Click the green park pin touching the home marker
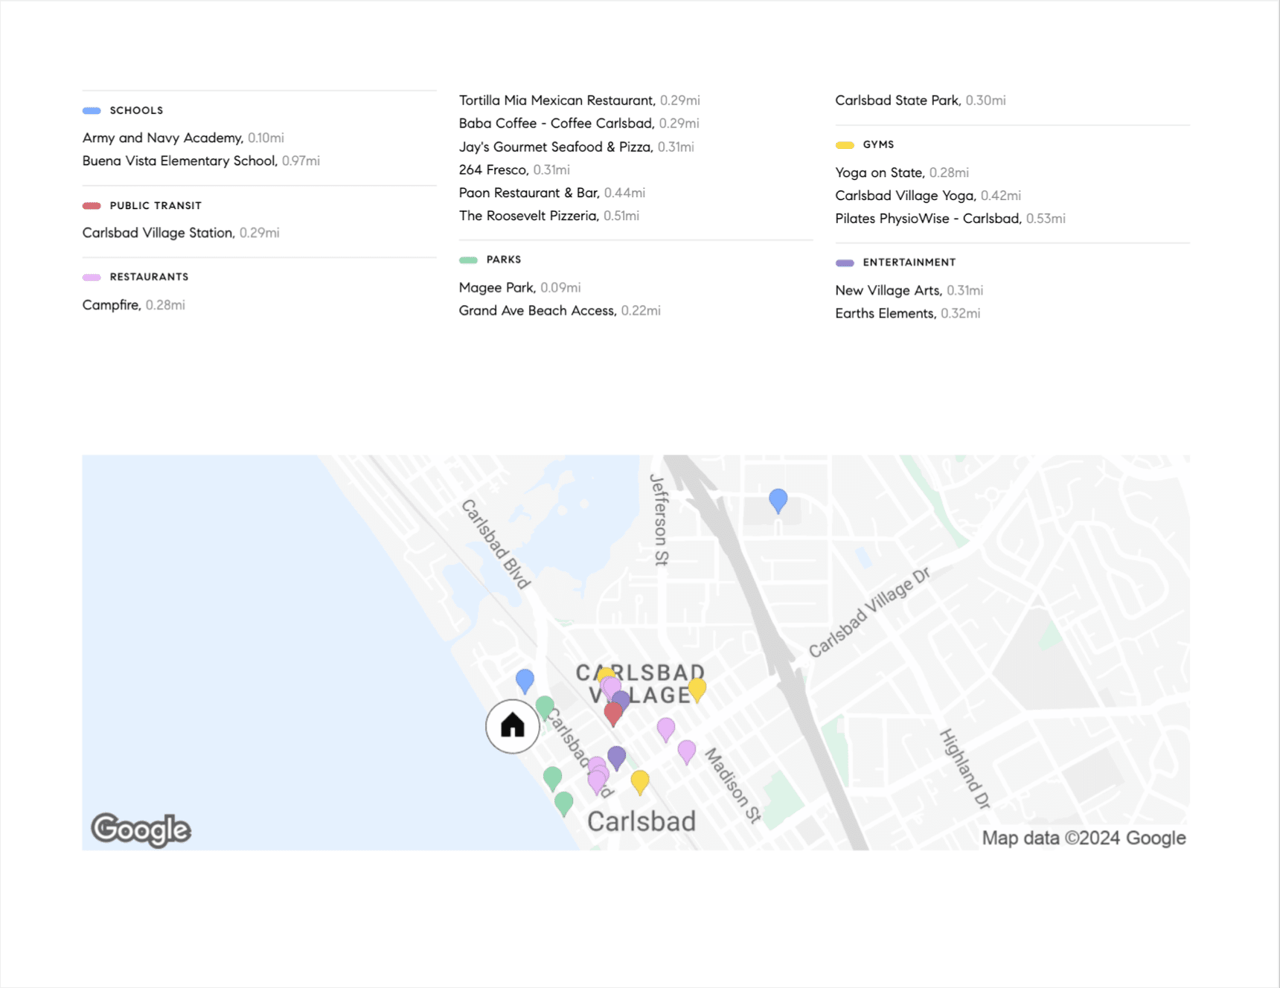Viewport: 1280px width, 988px height. point(545,709)
